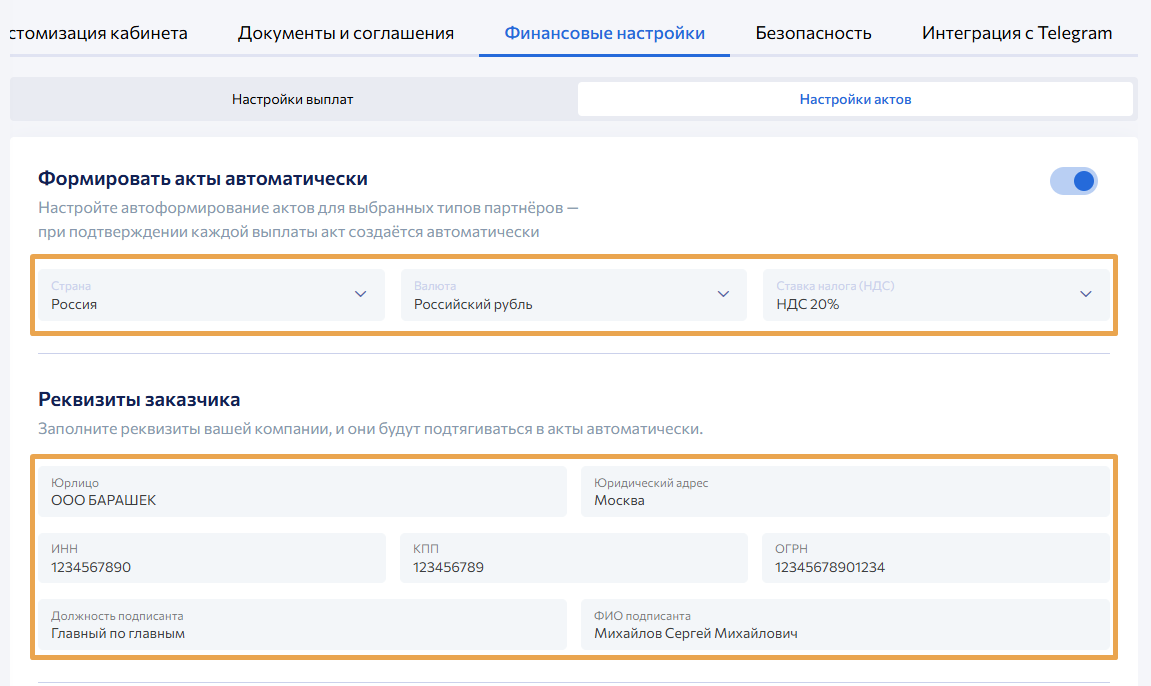Click the ОГРН input field
Viewport: 1151px width, 686px height.
935,558
